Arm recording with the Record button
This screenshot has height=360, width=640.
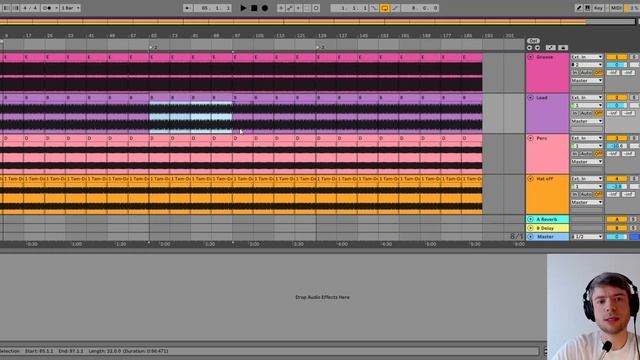click(x=265, y=8)
